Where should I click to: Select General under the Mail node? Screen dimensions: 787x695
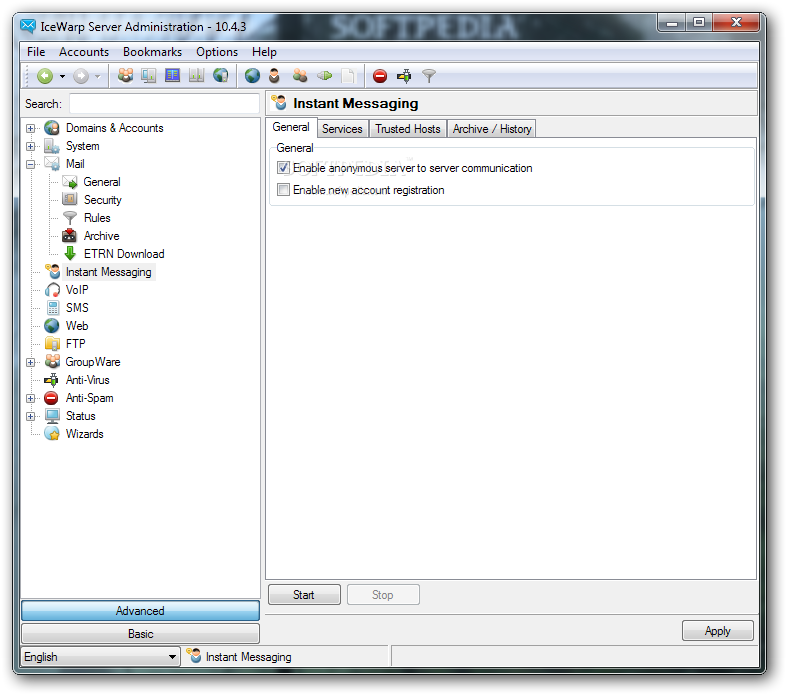102,182
